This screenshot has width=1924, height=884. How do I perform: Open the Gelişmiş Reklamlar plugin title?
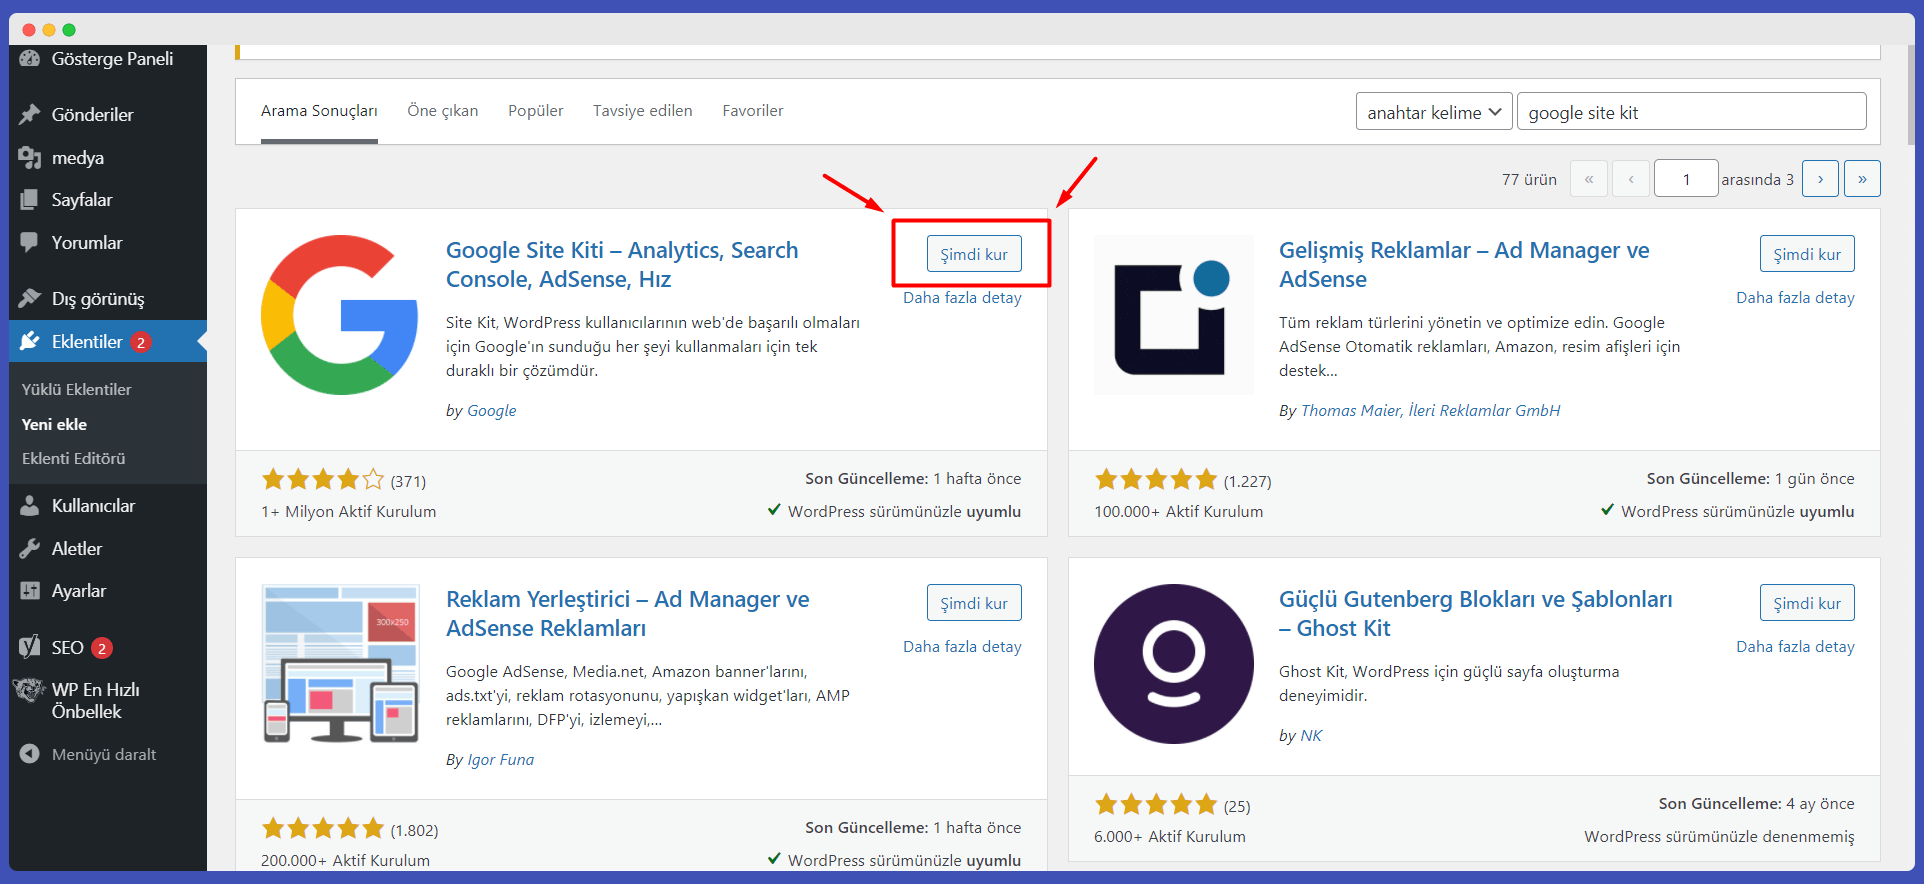tap(1464, 265)
